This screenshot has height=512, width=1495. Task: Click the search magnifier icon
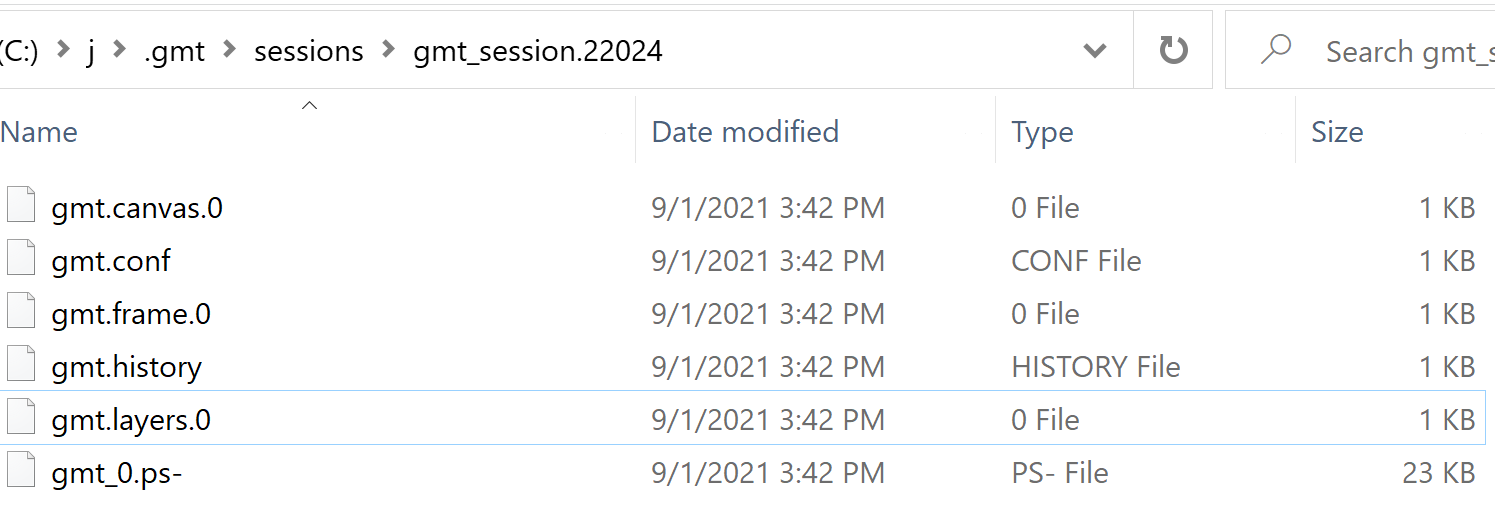coord(1275,51)
